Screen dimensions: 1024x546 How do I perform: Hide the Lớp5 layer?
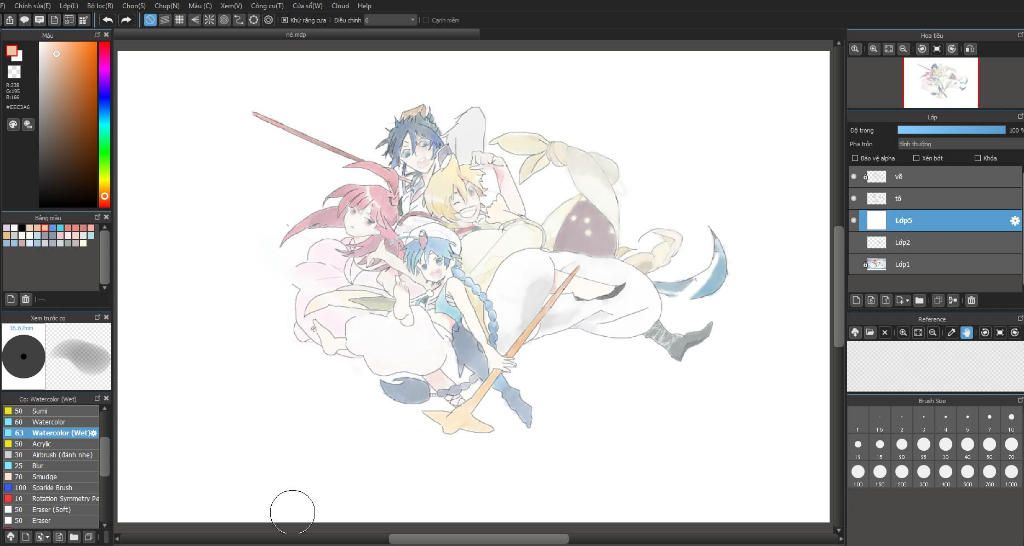click(854, 221)
